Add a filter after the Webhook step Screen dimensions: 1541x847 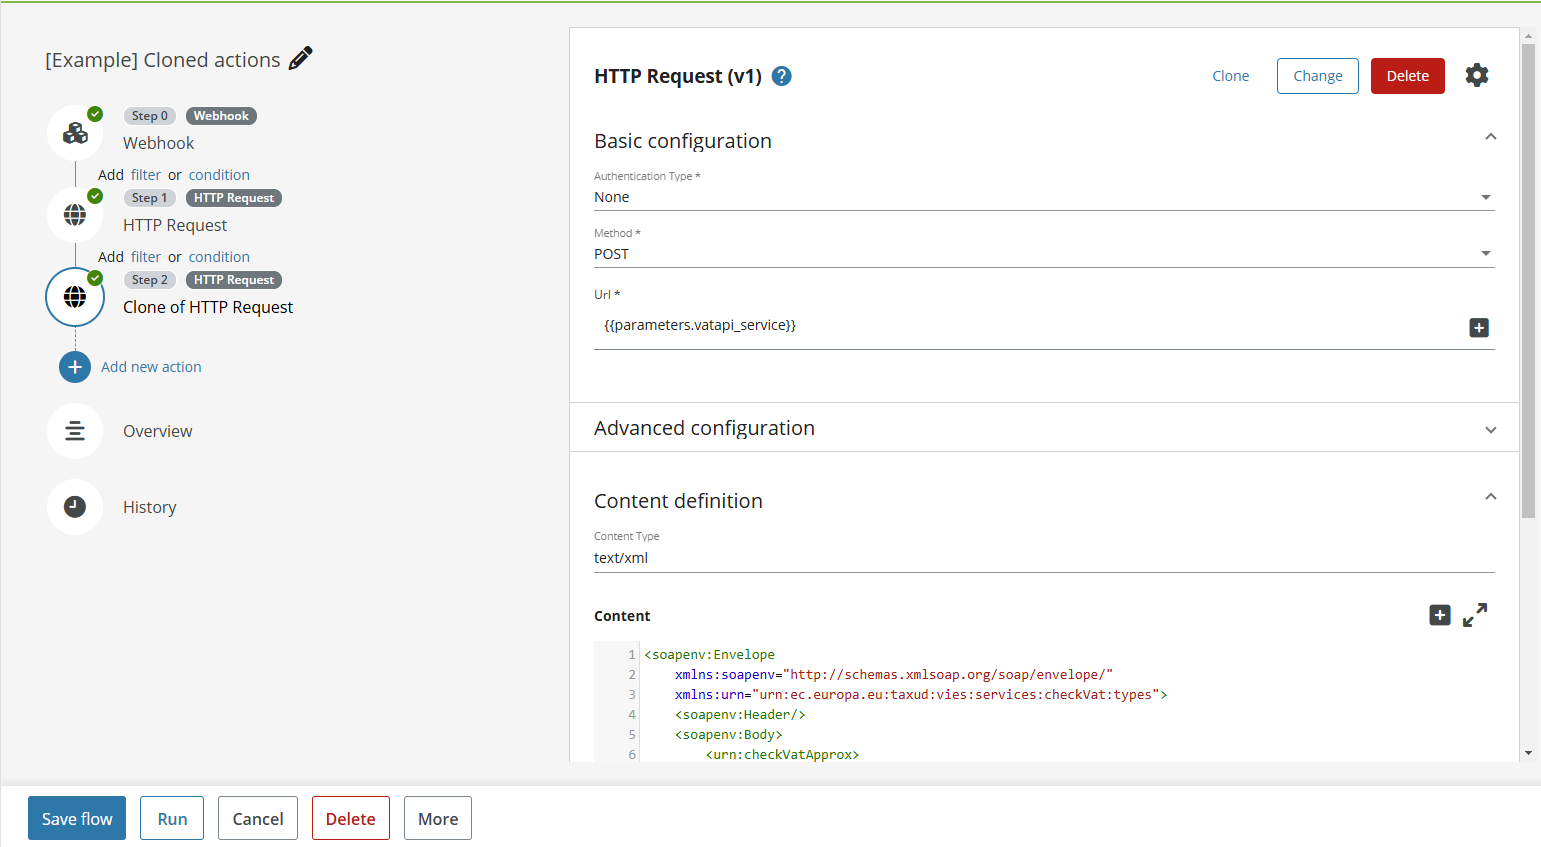click(x=146, y=175)
